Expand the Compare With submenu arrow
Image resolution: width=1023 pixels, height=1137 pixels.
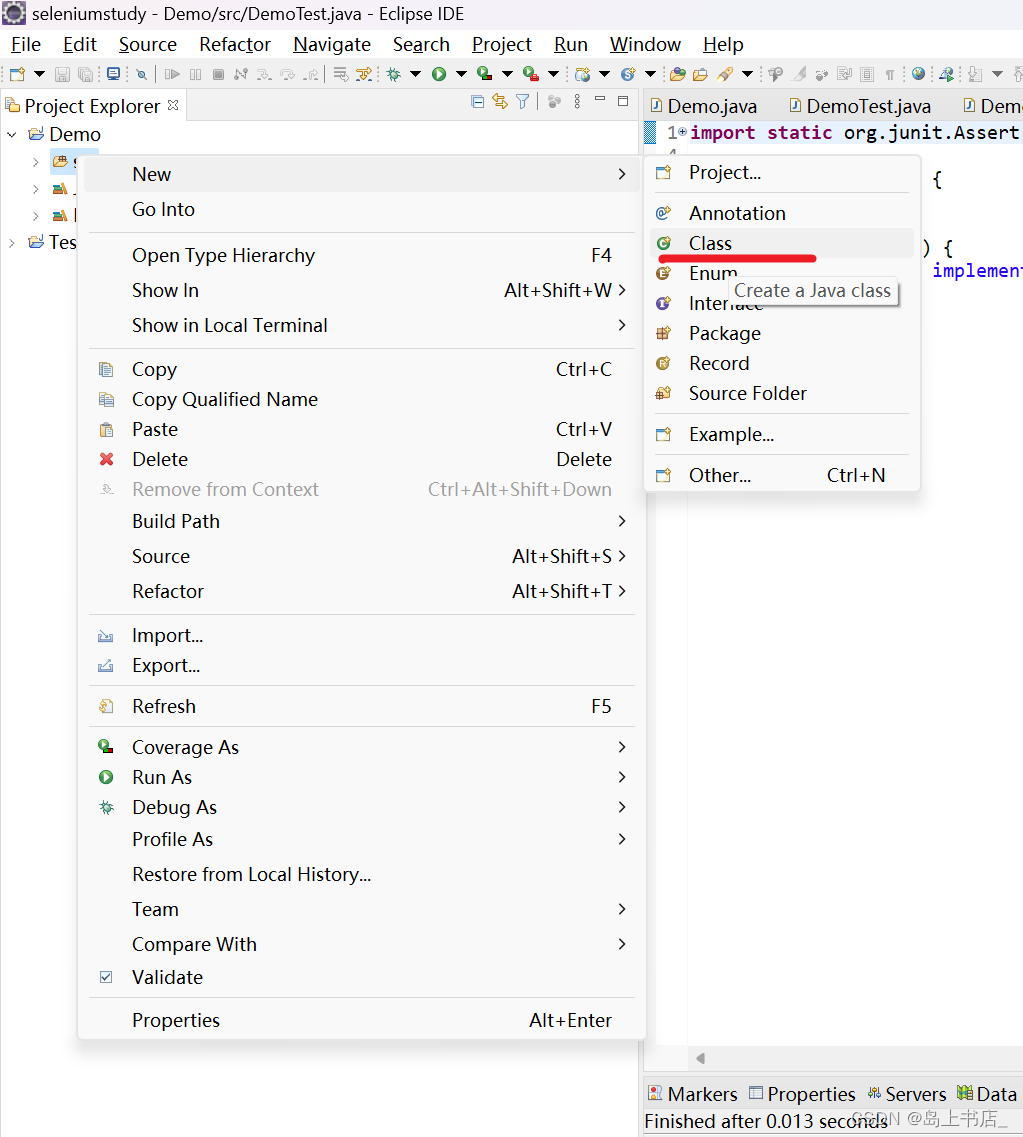coord(621,943)
